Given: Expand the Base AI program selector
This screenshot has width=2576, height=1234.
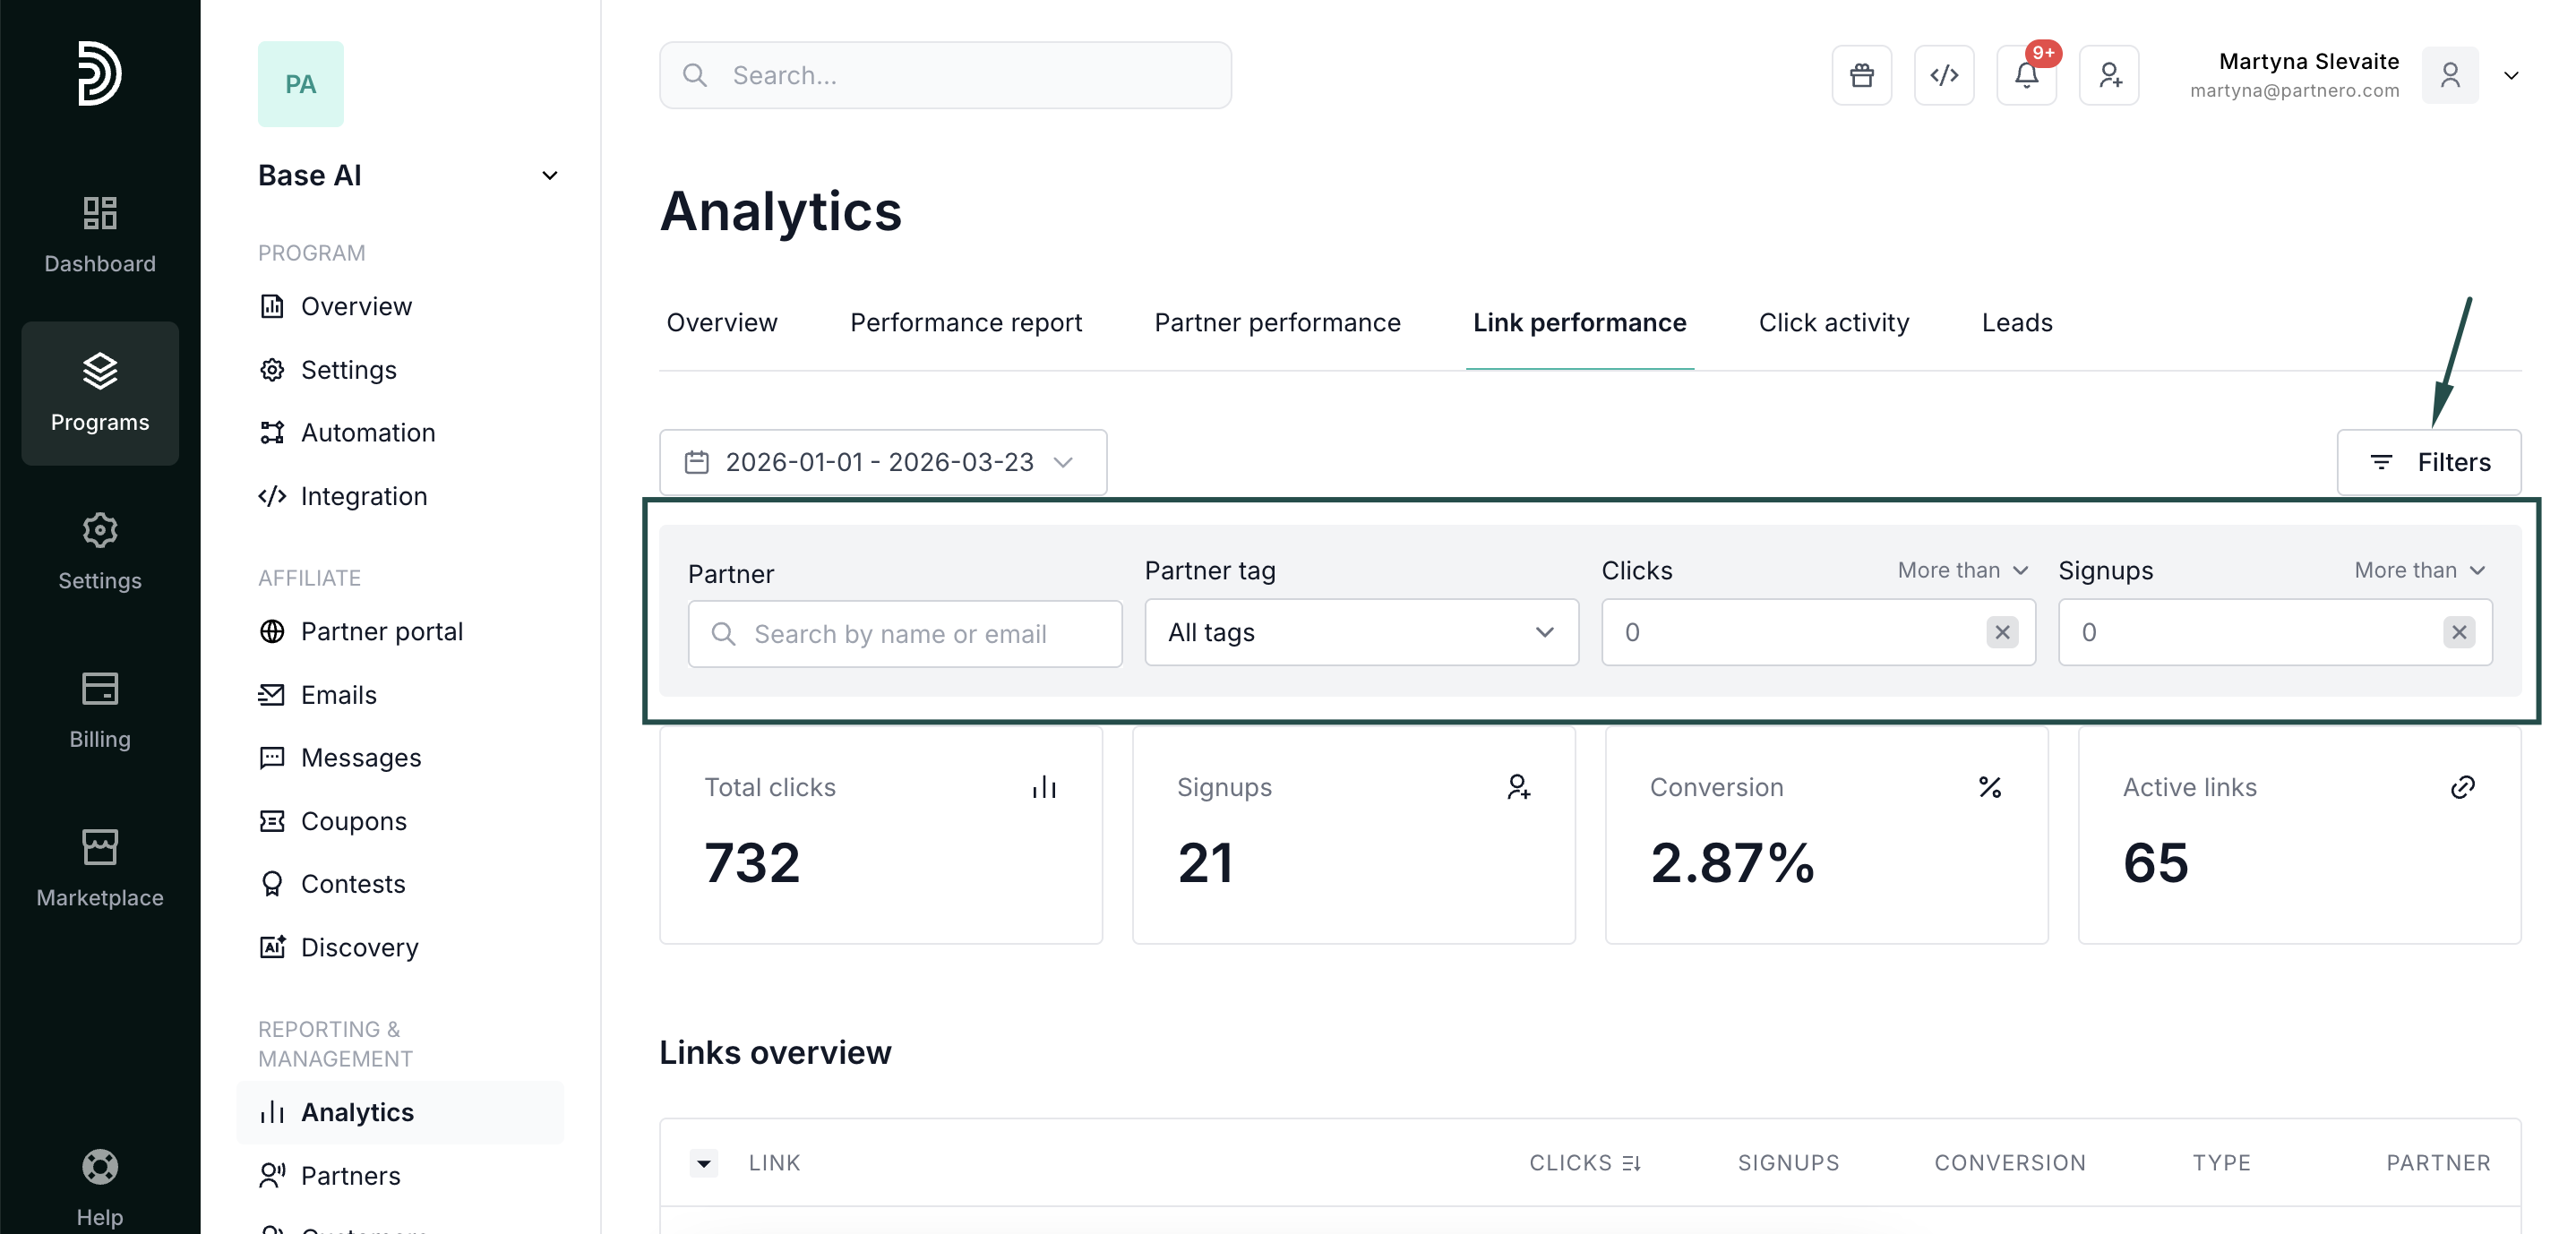Looking at the screenshot, I should (x=549, y=176).
